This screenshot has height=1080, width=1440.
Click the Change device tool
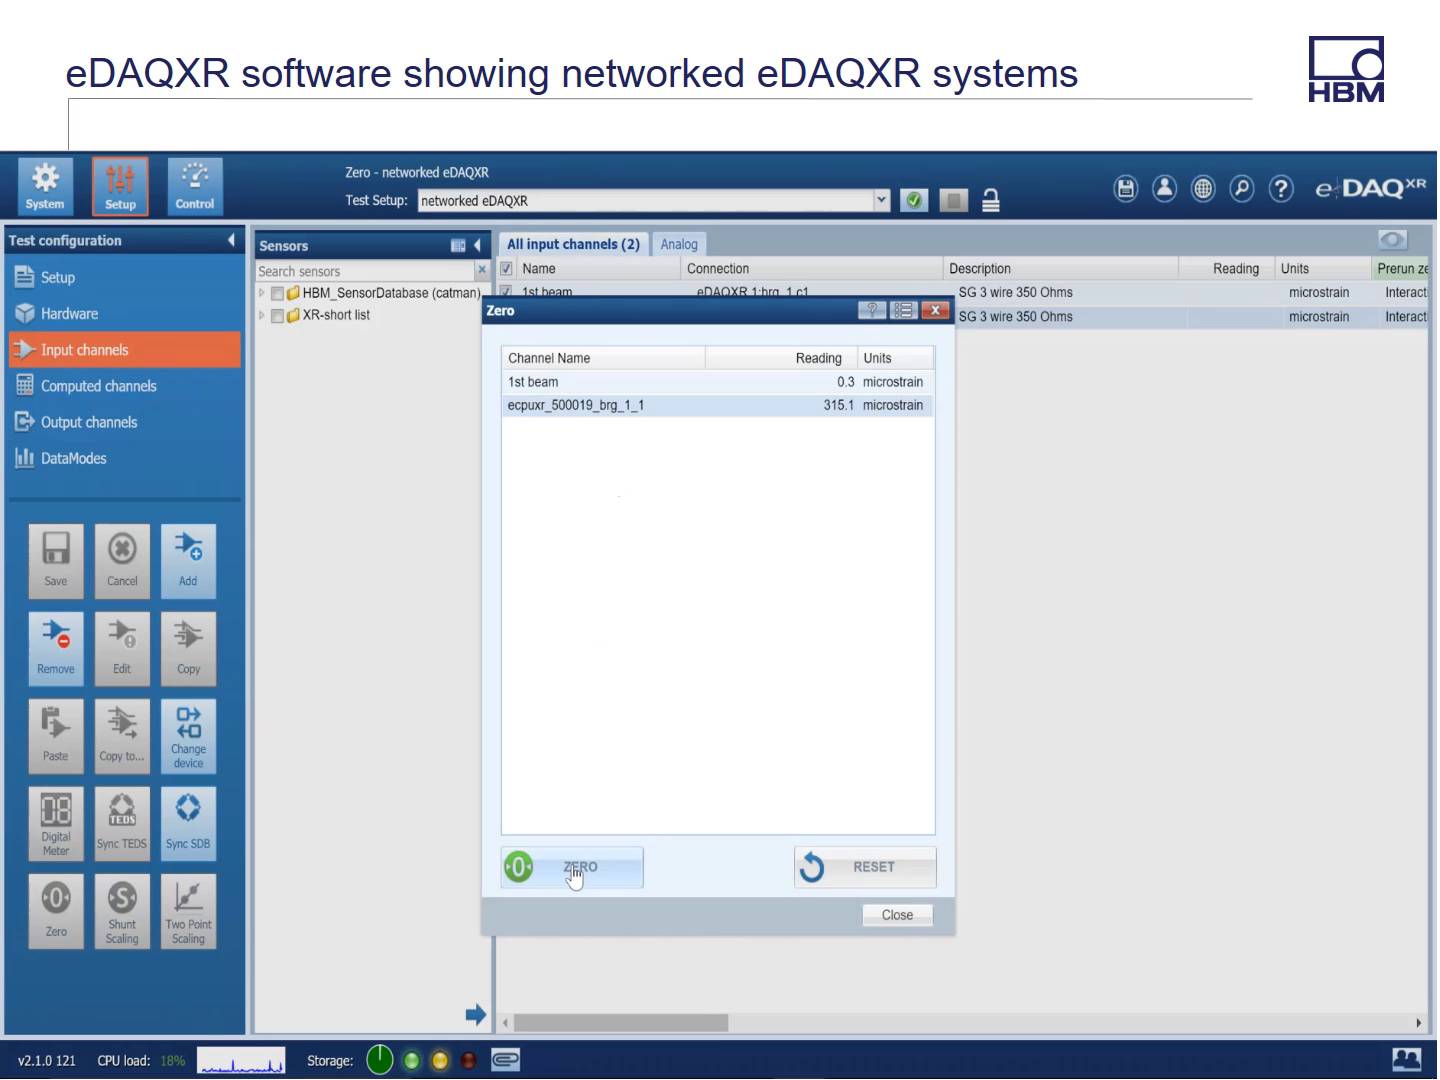[x=188, y=736]
